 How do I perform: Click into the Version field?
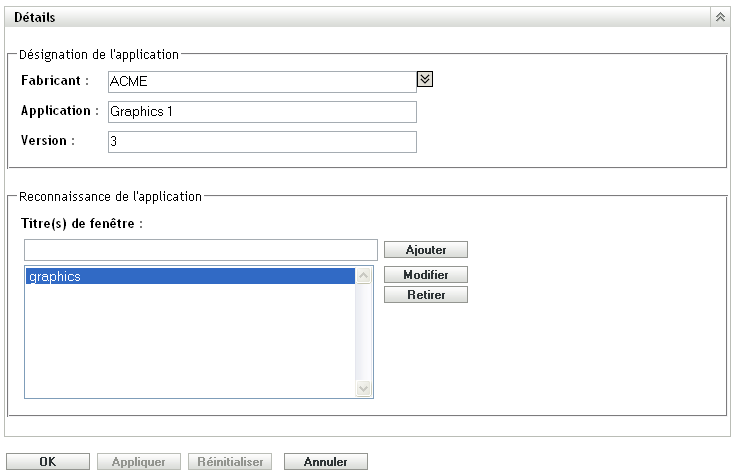261,142
